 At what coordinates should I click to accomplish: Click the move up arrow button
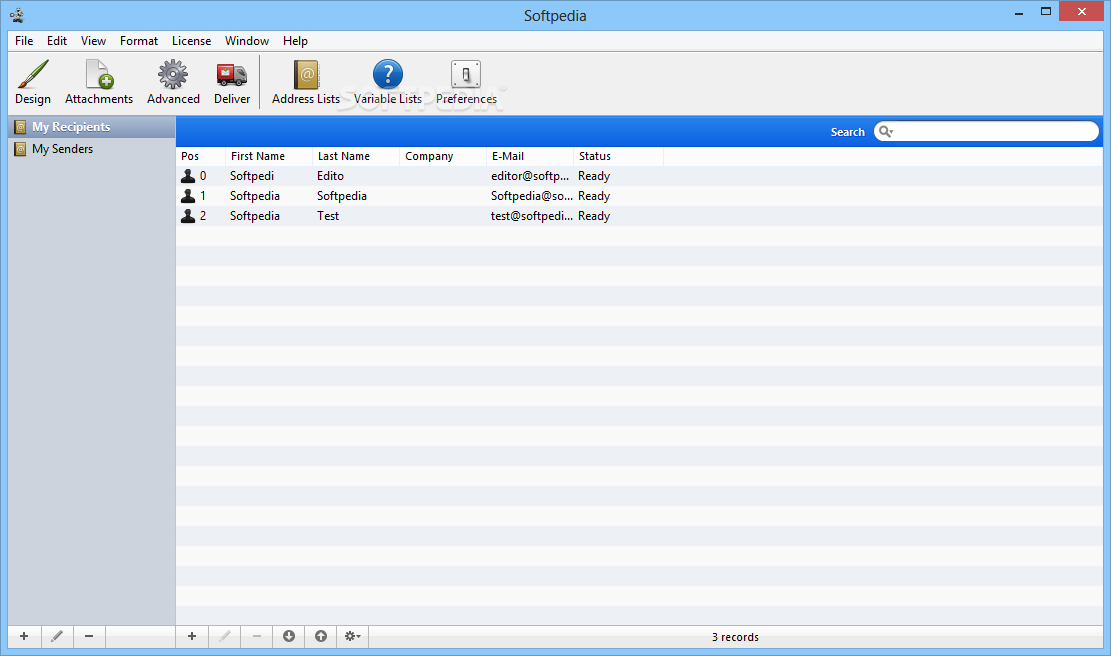321,636
